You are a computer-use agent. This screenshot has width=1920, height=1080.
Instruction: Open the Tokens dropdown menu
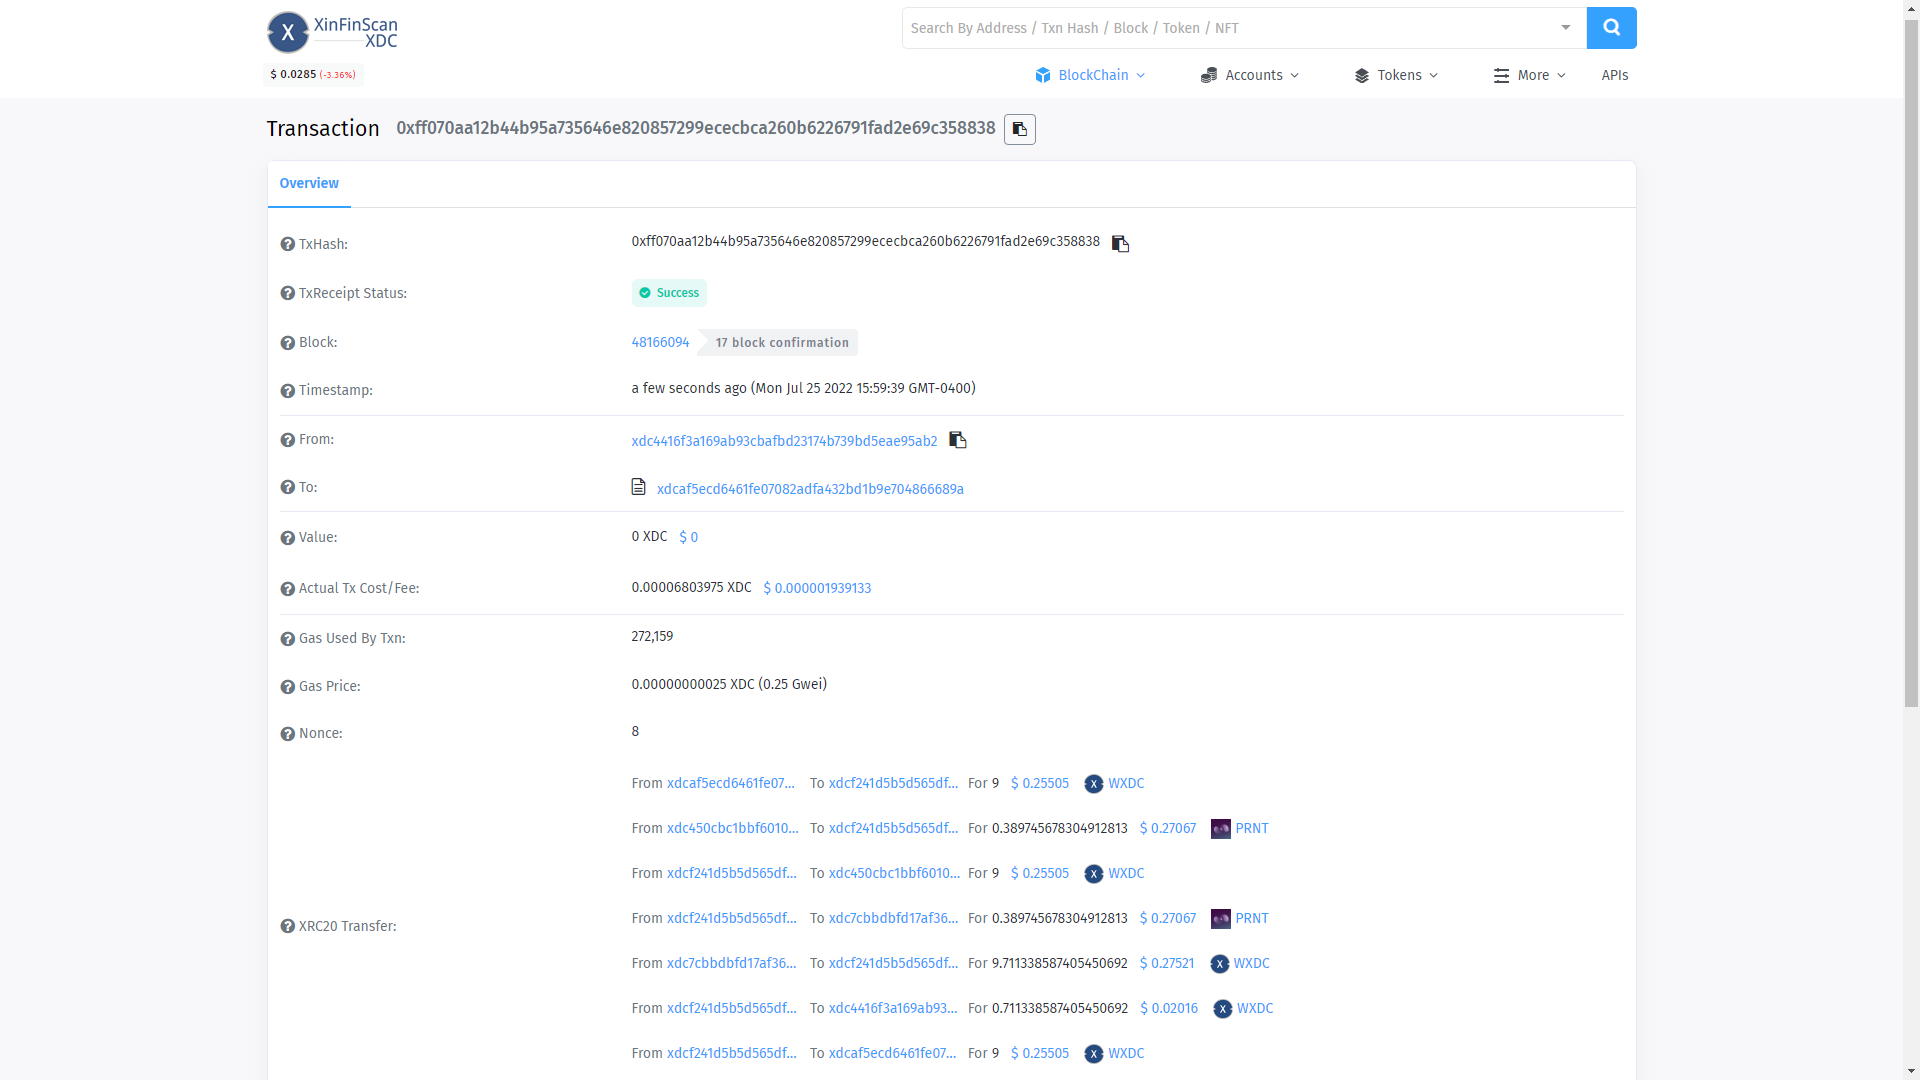coord(1396,75)
